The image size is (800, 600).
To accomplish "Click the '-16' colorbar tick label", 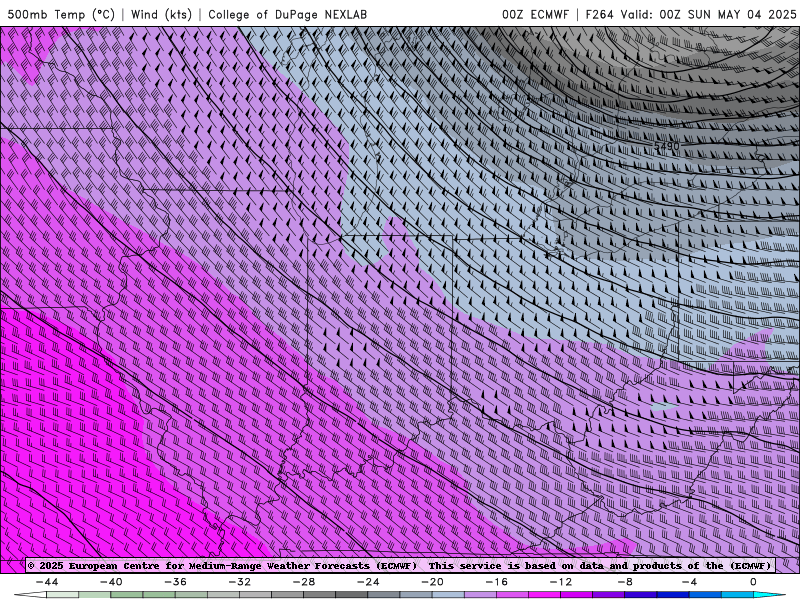I will pos(496,582).
